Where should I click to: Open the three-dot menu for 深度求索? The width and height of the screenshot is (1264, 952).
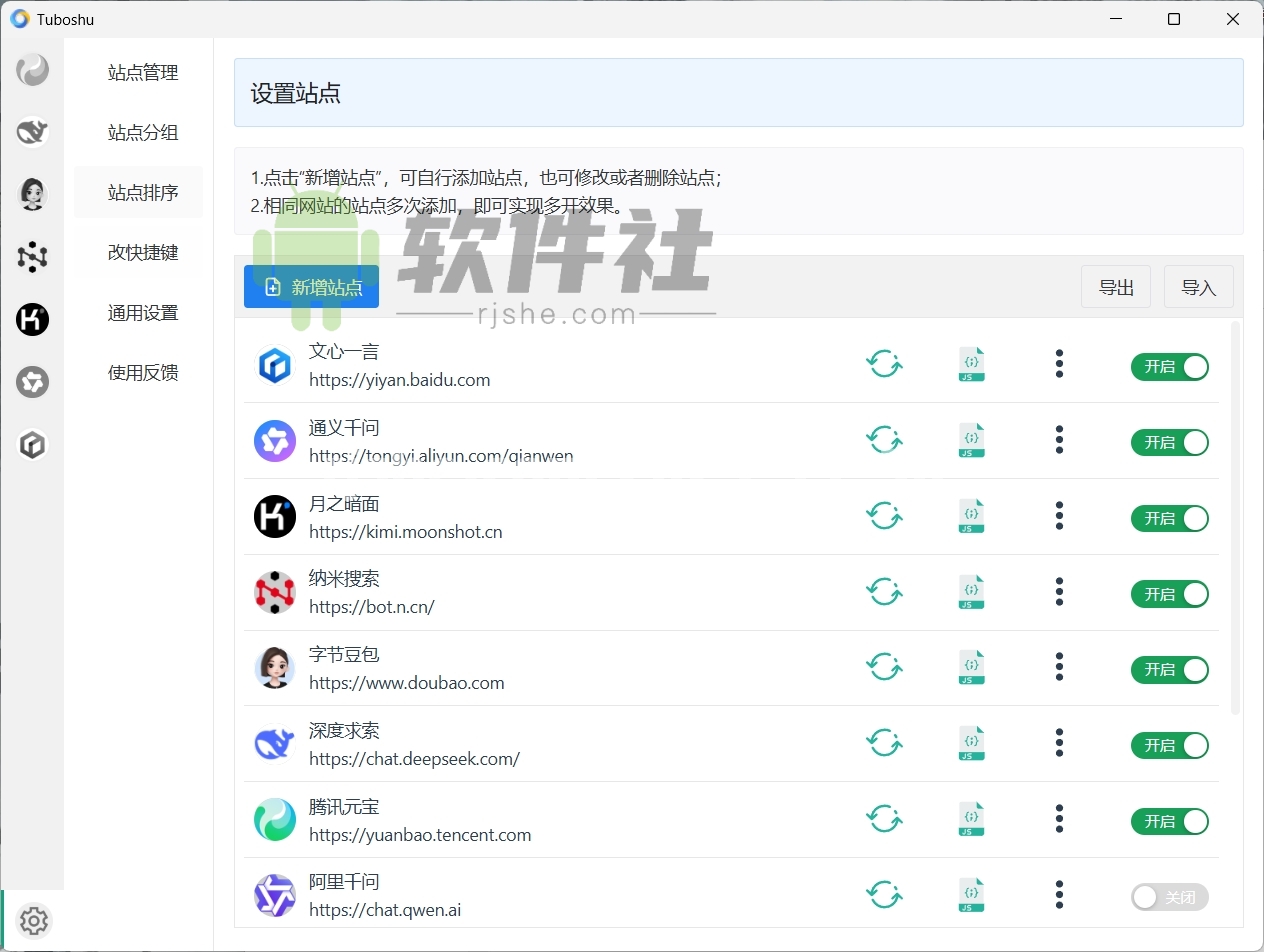[1059, 743]
